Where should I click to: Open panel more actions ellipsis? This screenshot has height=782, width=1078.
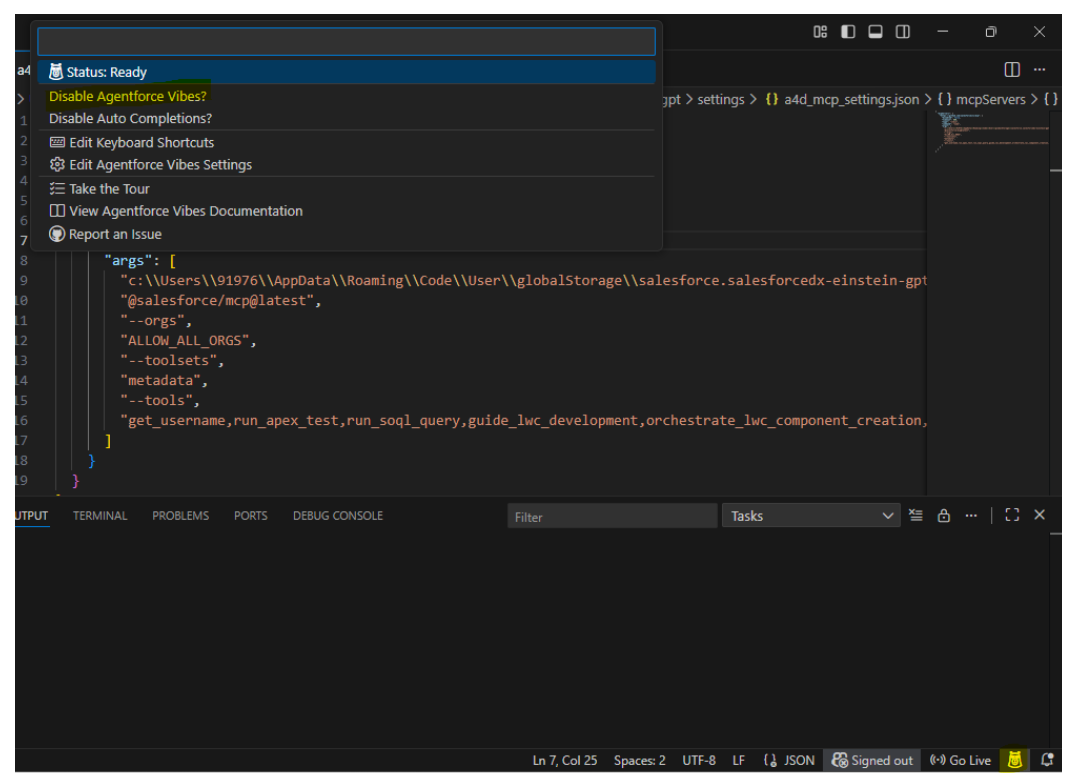pos(970,515)
